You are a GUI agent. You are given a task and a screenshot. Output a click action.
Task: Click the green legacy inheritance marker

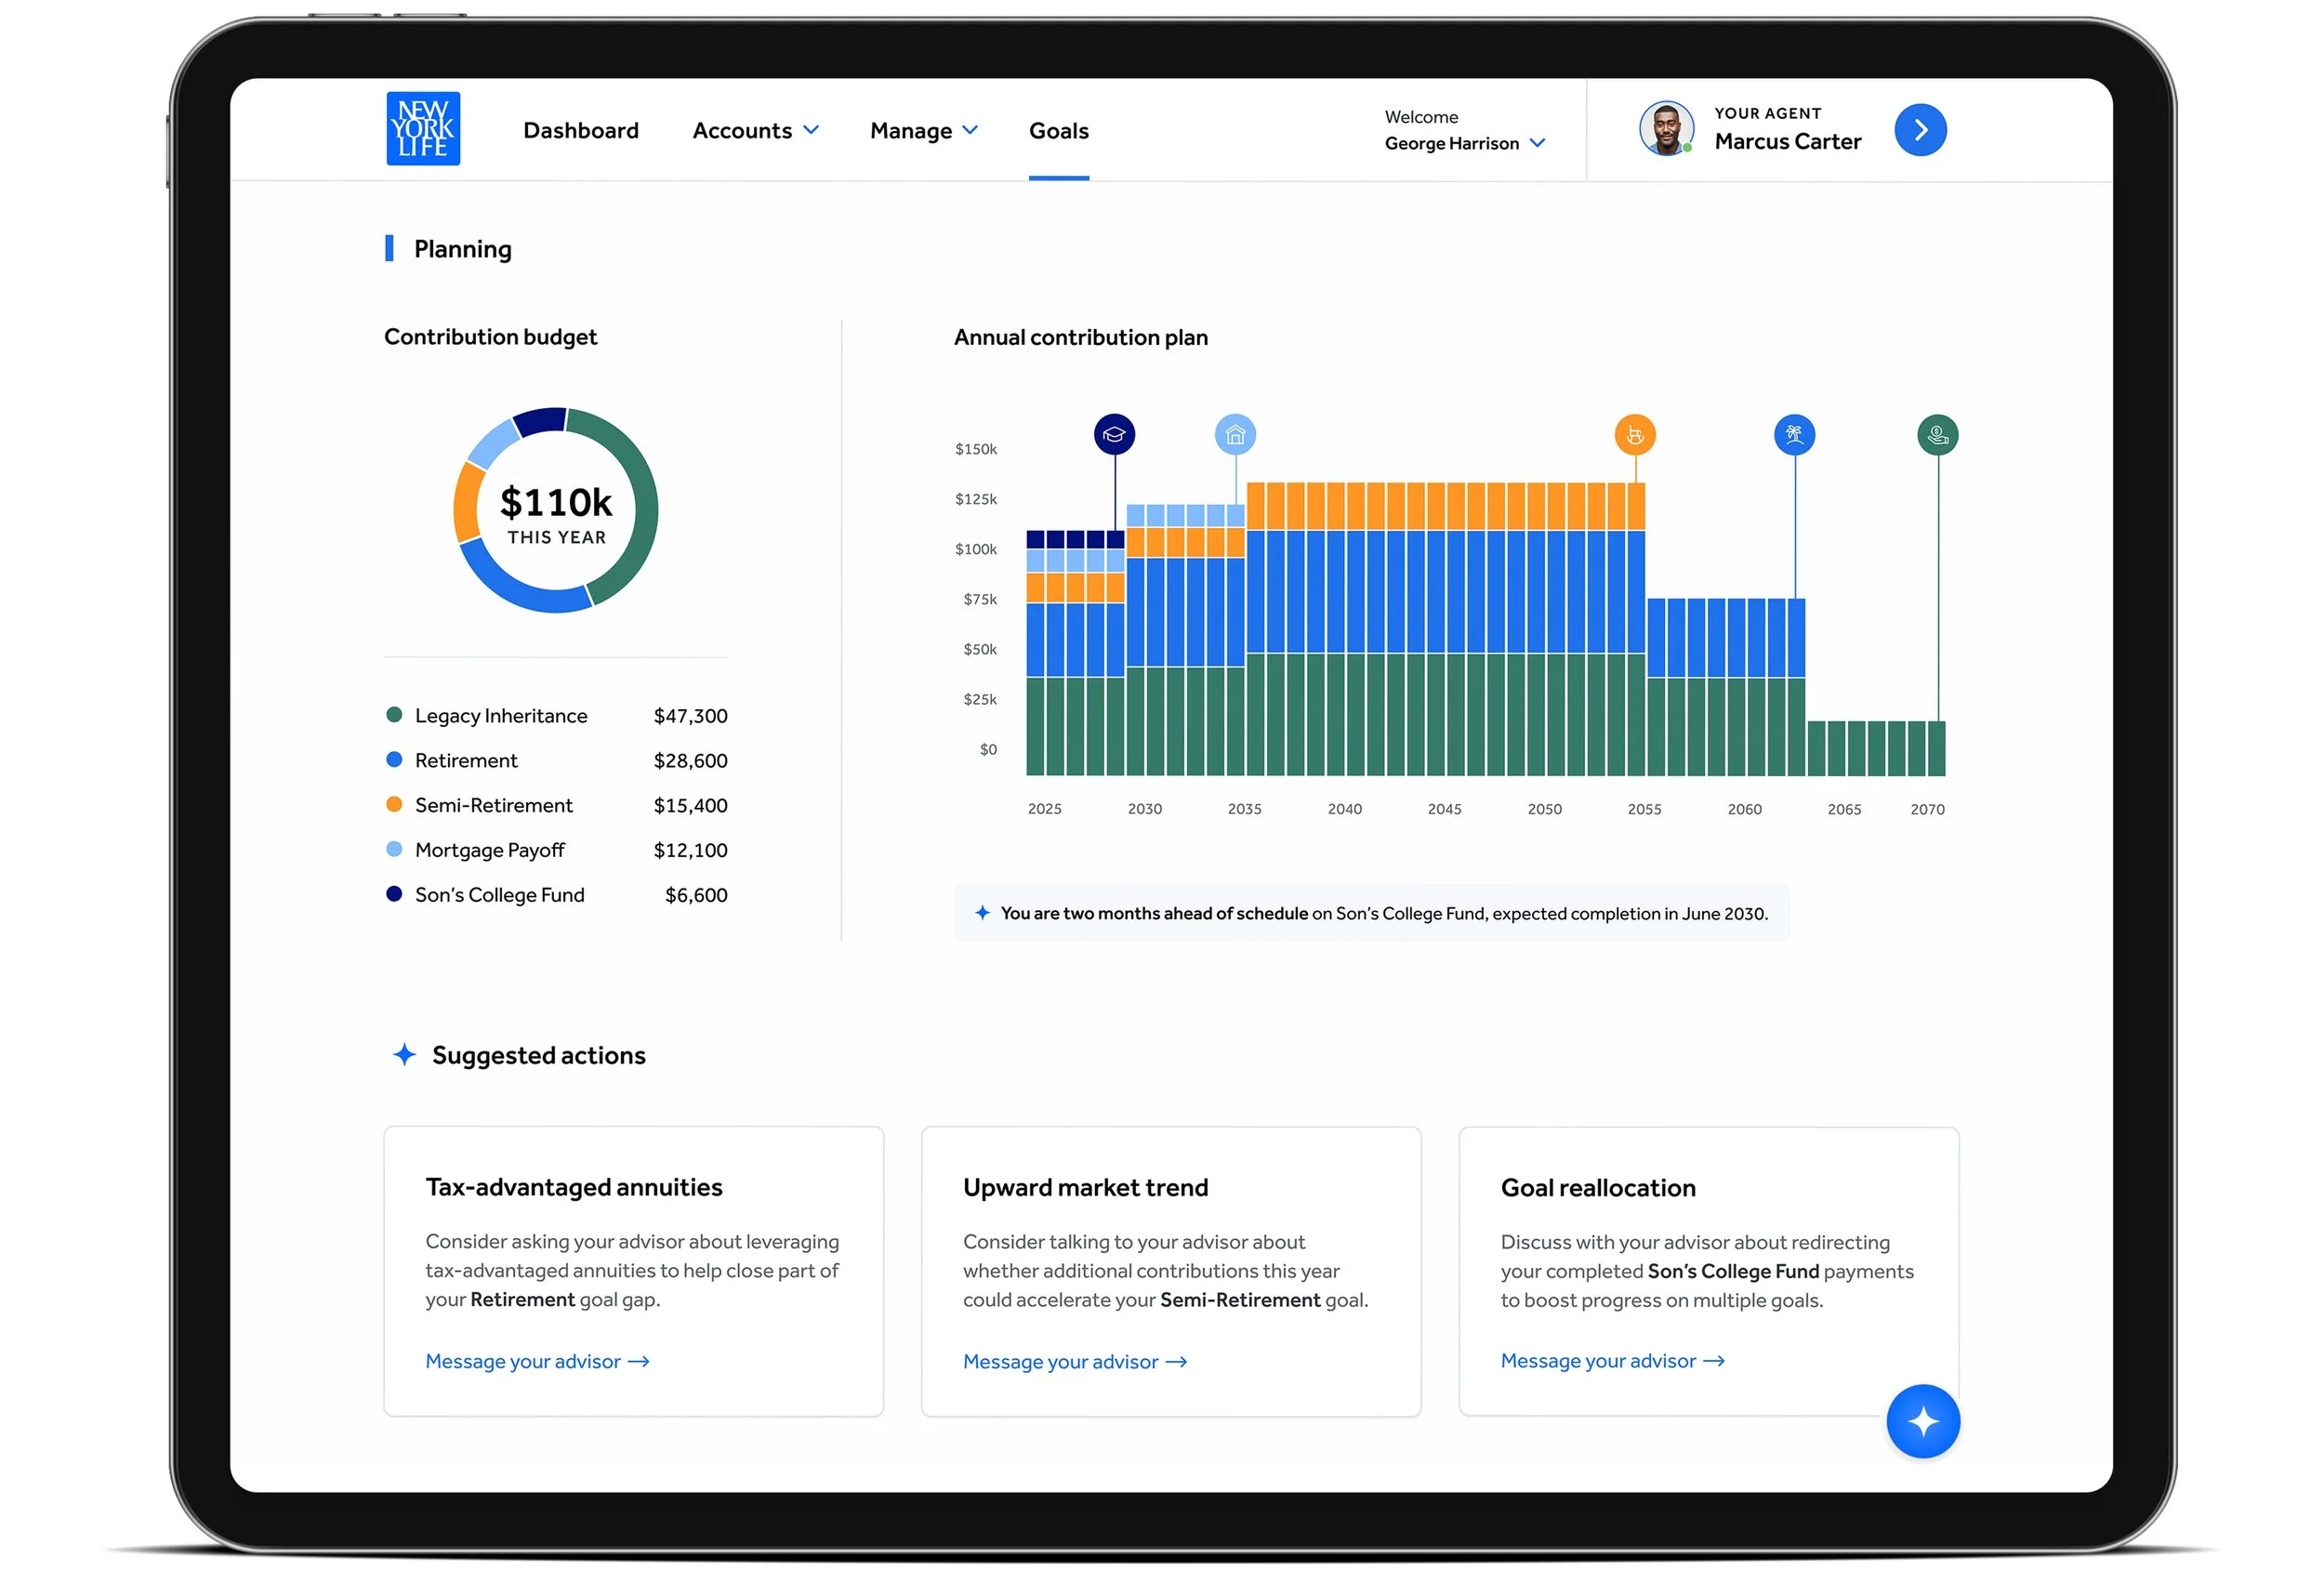tap(1937, 434)
